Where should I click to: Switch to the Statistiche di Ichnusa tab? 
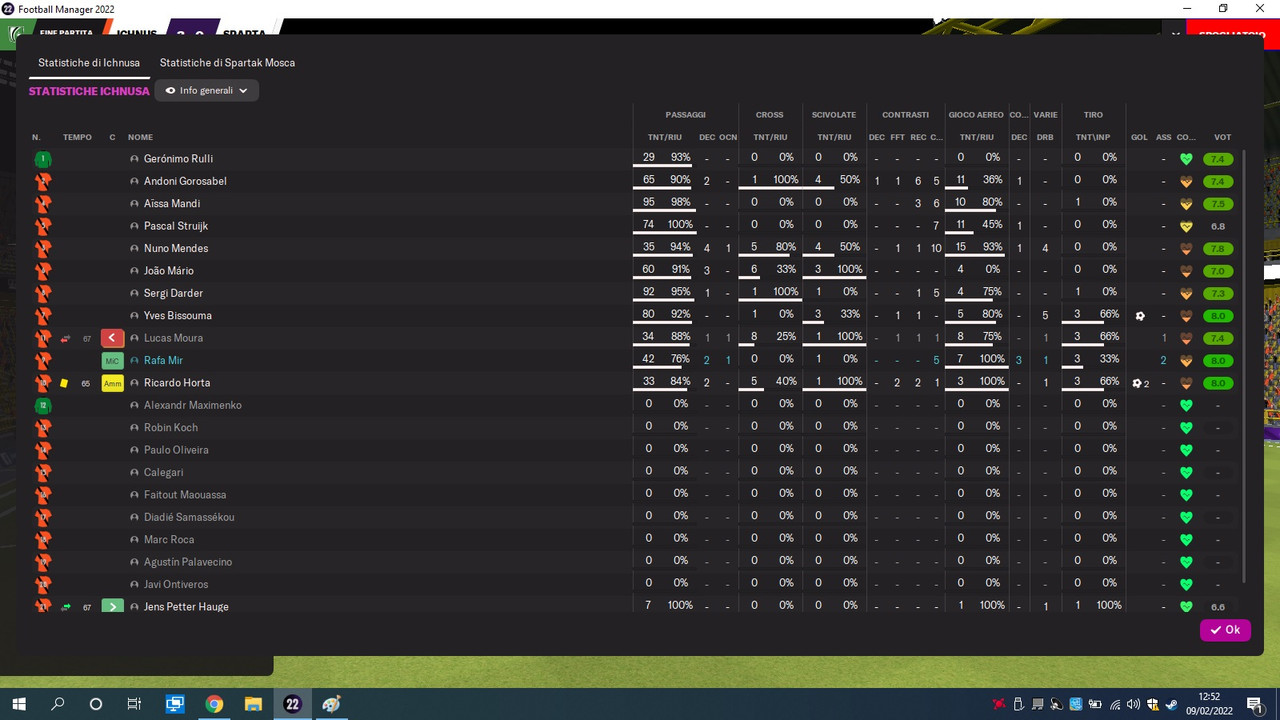(89, 63)
